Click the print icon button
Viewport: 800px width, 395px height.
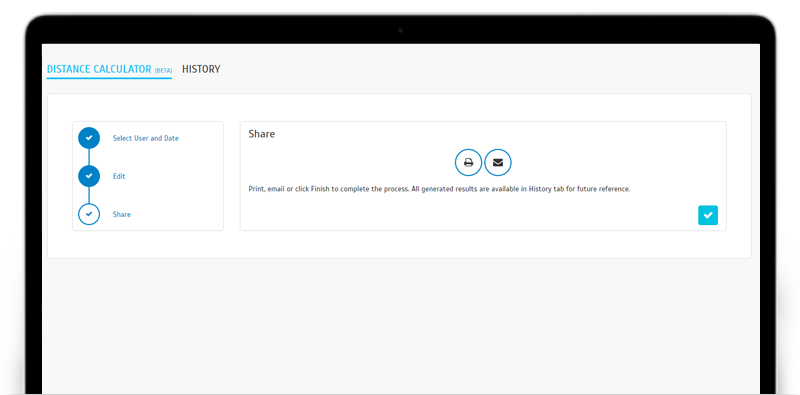pyautogui.click(x=468, y=163)
